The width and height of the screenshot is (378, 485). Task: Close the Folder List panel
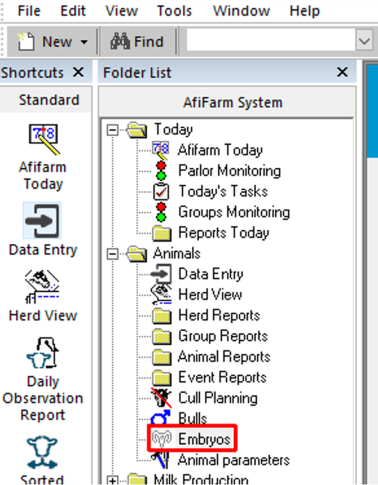click(342, 72)
